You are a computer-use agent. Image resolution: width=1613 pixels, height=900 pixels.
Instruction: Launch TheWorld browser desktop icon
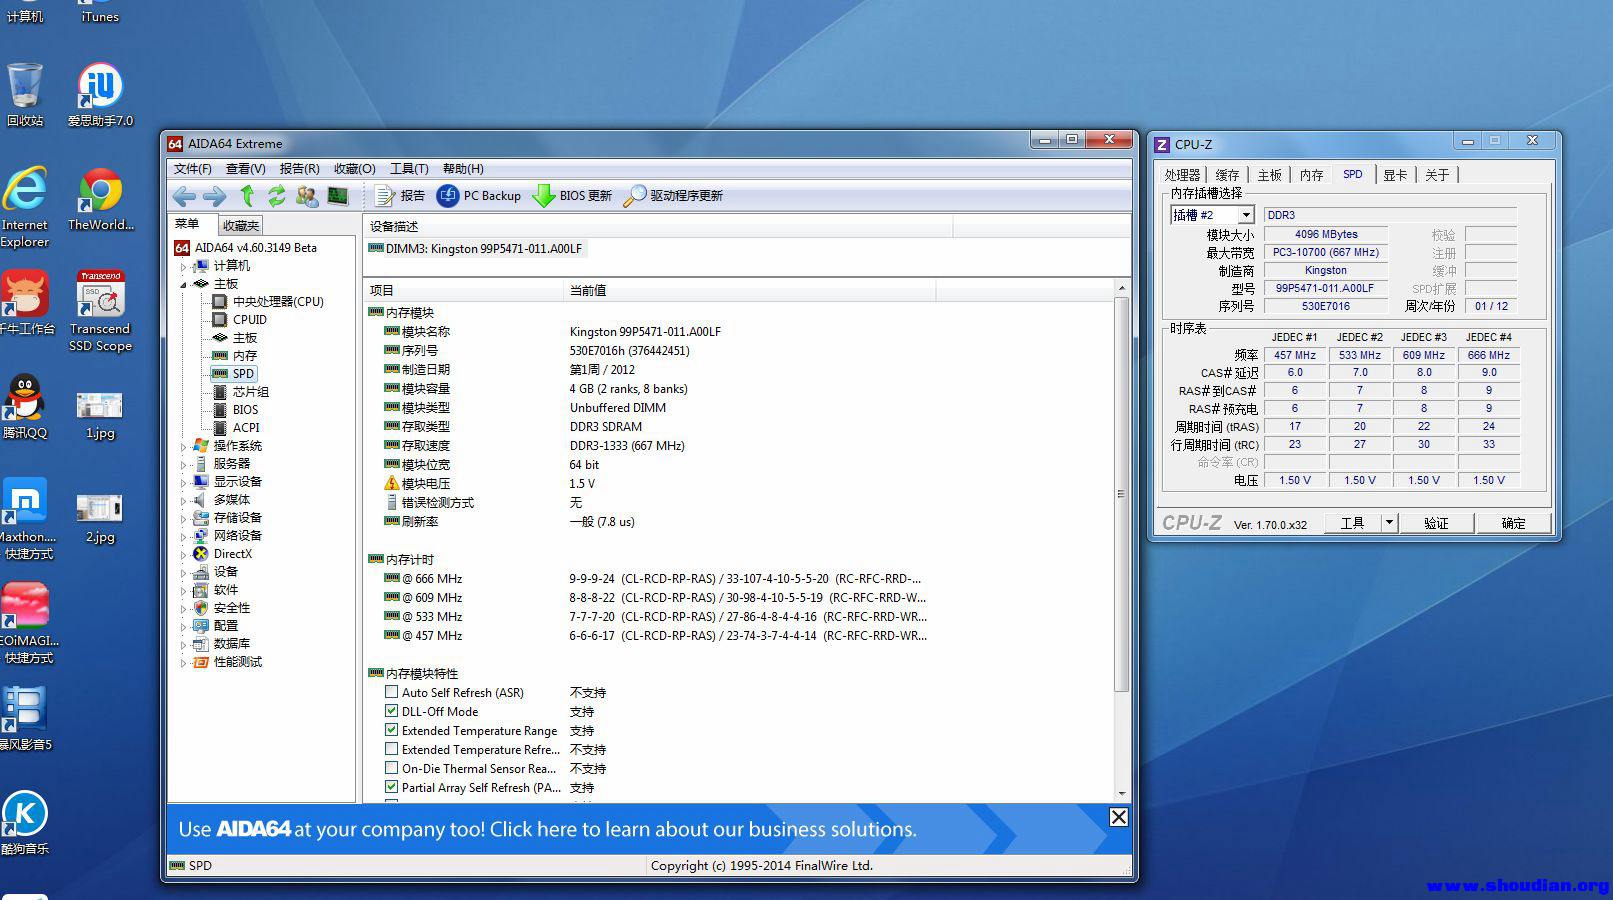click(x=100, y=200)
